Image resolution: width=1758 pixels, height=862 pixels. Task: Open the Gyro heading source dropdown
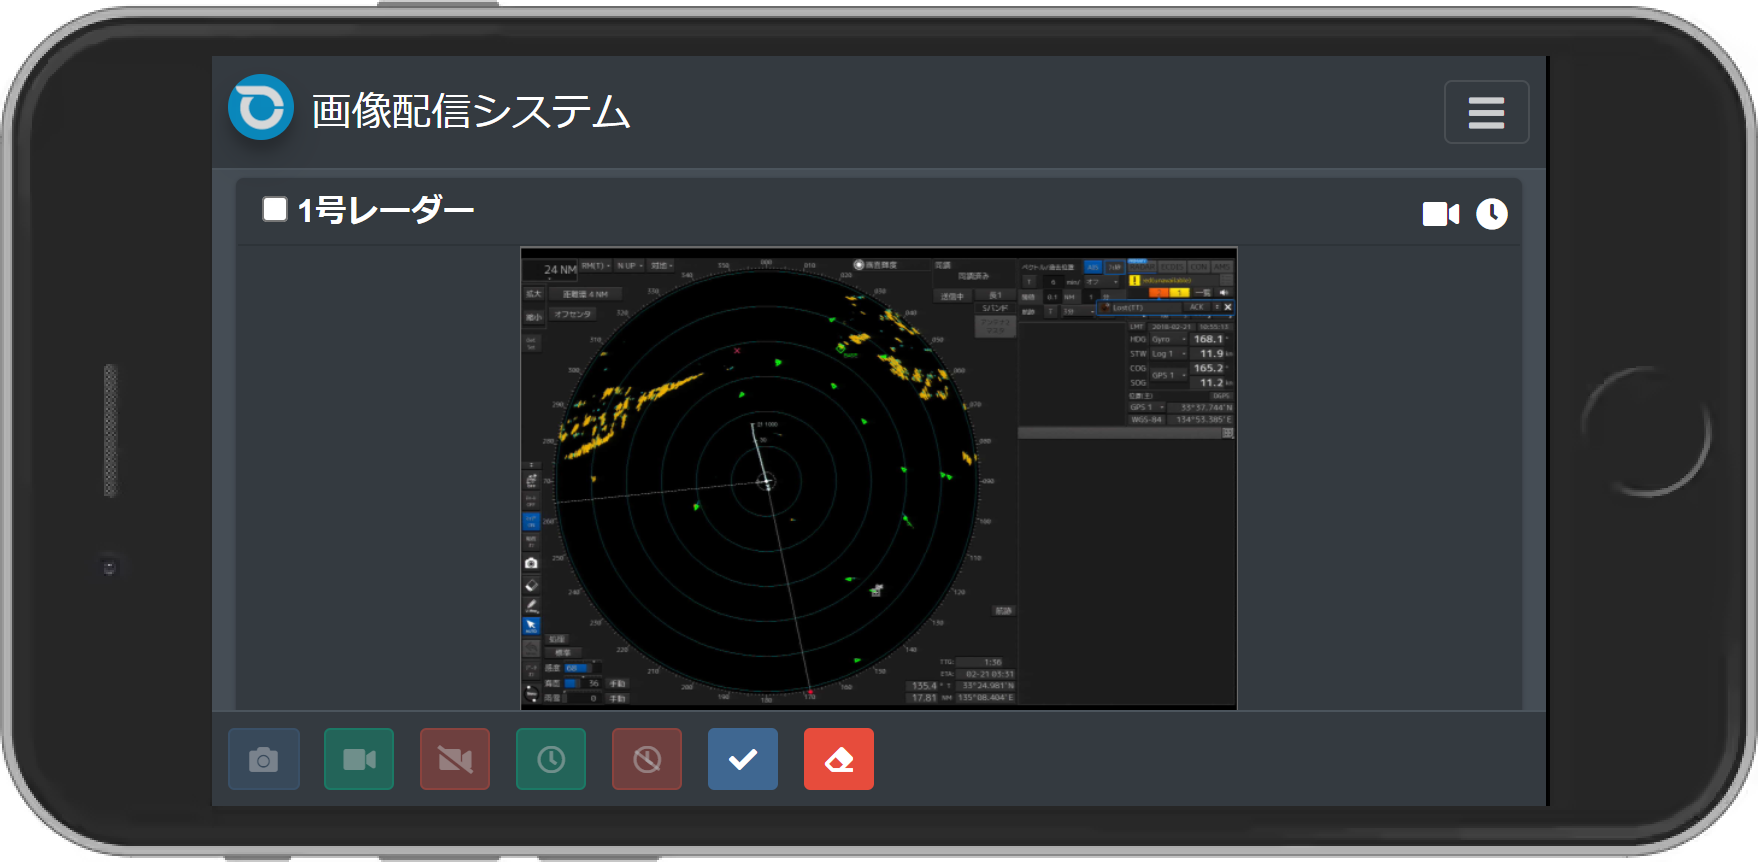tap(1167, 340)
